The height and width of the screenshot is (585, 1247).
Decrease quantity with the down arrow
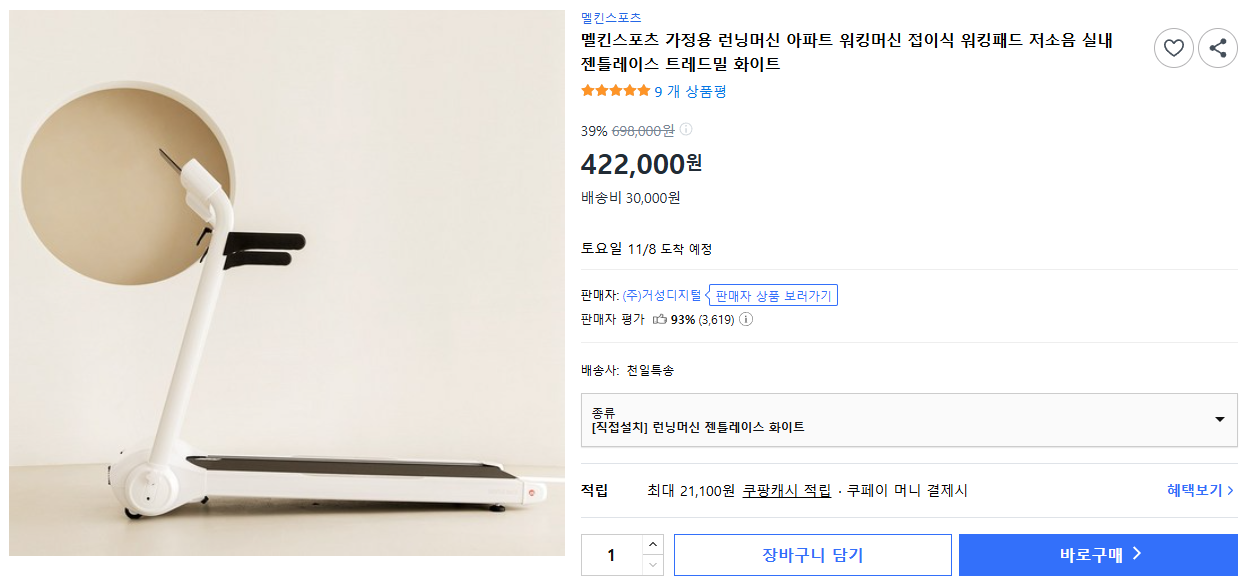655,564
